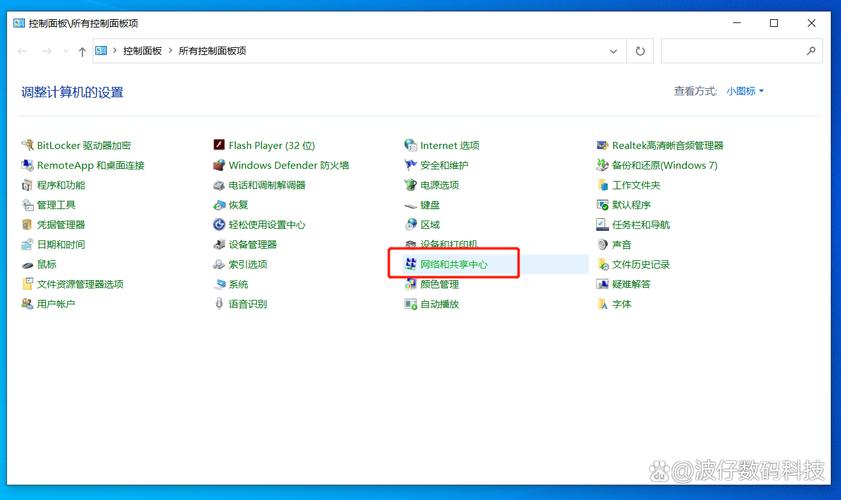Image resolution: width=841 pixels, height=500 pixels.
Task: Open the 系统 icon
Action: [x=219, y=284]
